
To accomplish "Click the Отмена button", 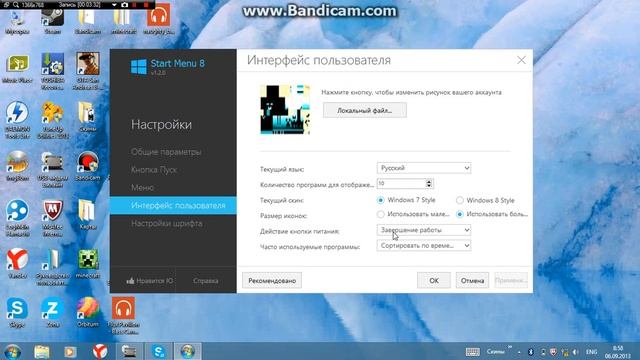I will (472, 280).
